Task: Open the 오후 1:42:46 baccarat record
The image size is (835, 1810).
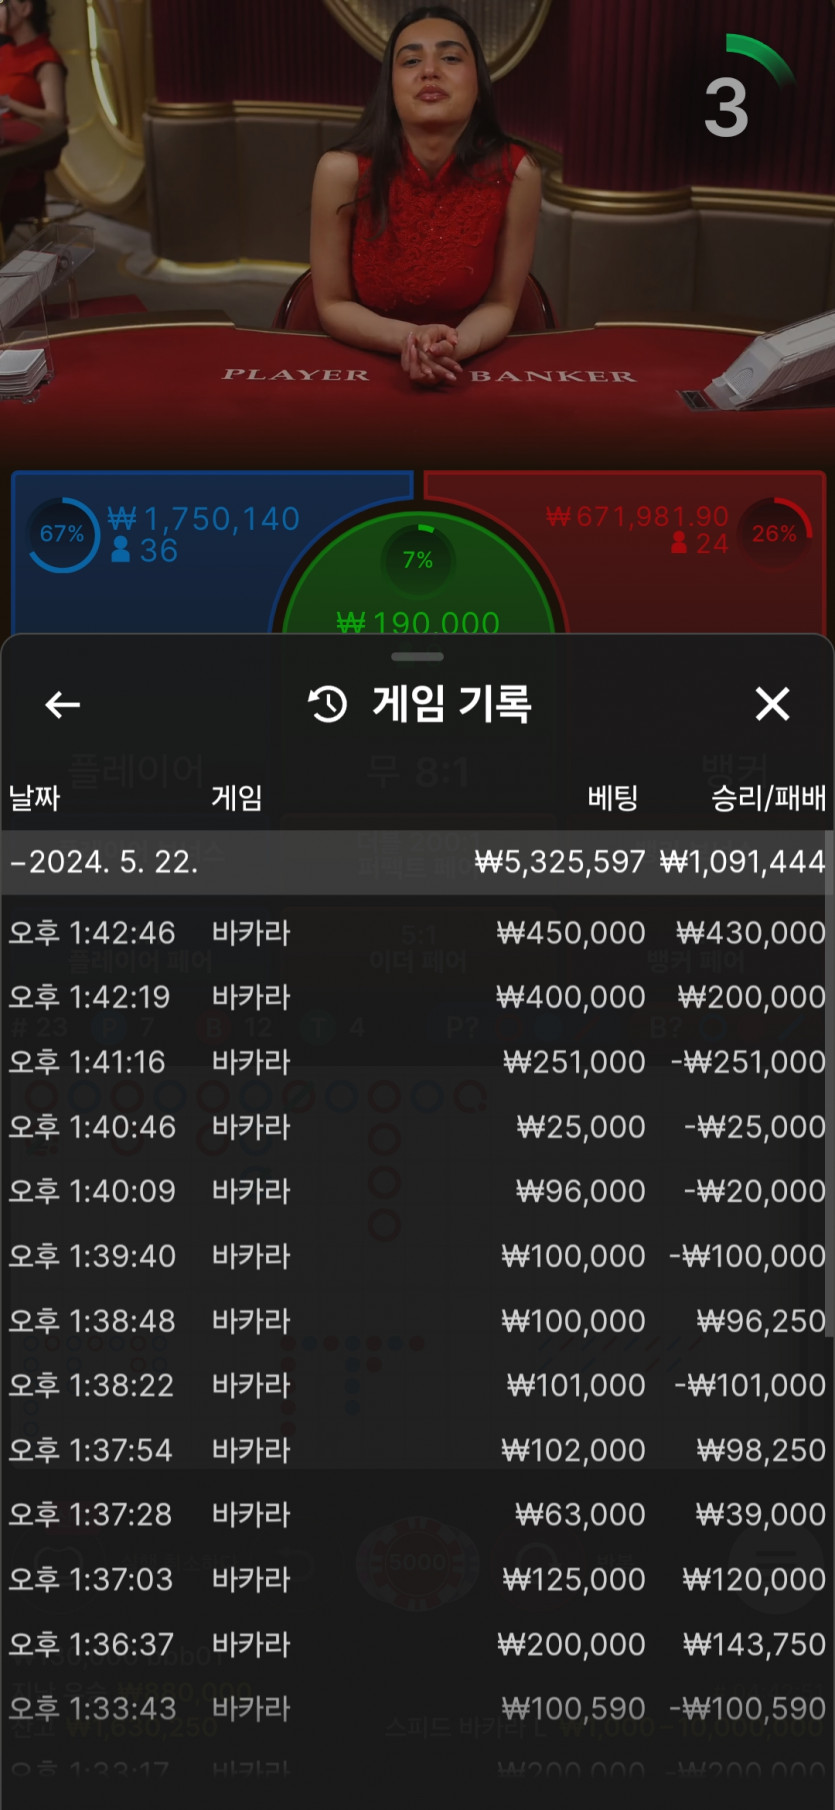Action: [x=417, y=933]
